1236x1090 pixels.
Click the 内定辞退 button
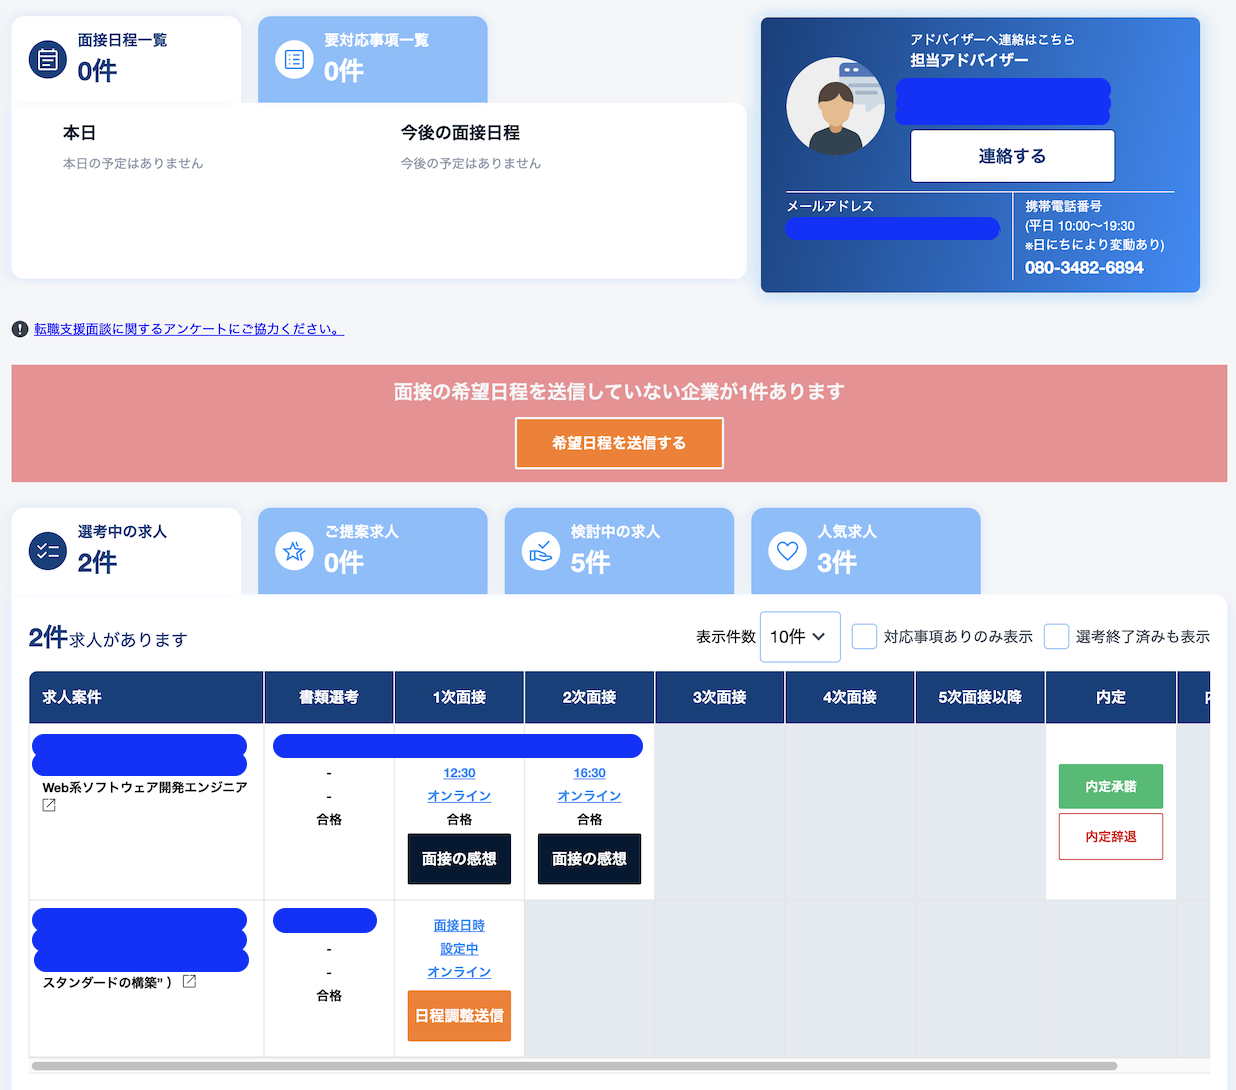tap(1111, 837)
